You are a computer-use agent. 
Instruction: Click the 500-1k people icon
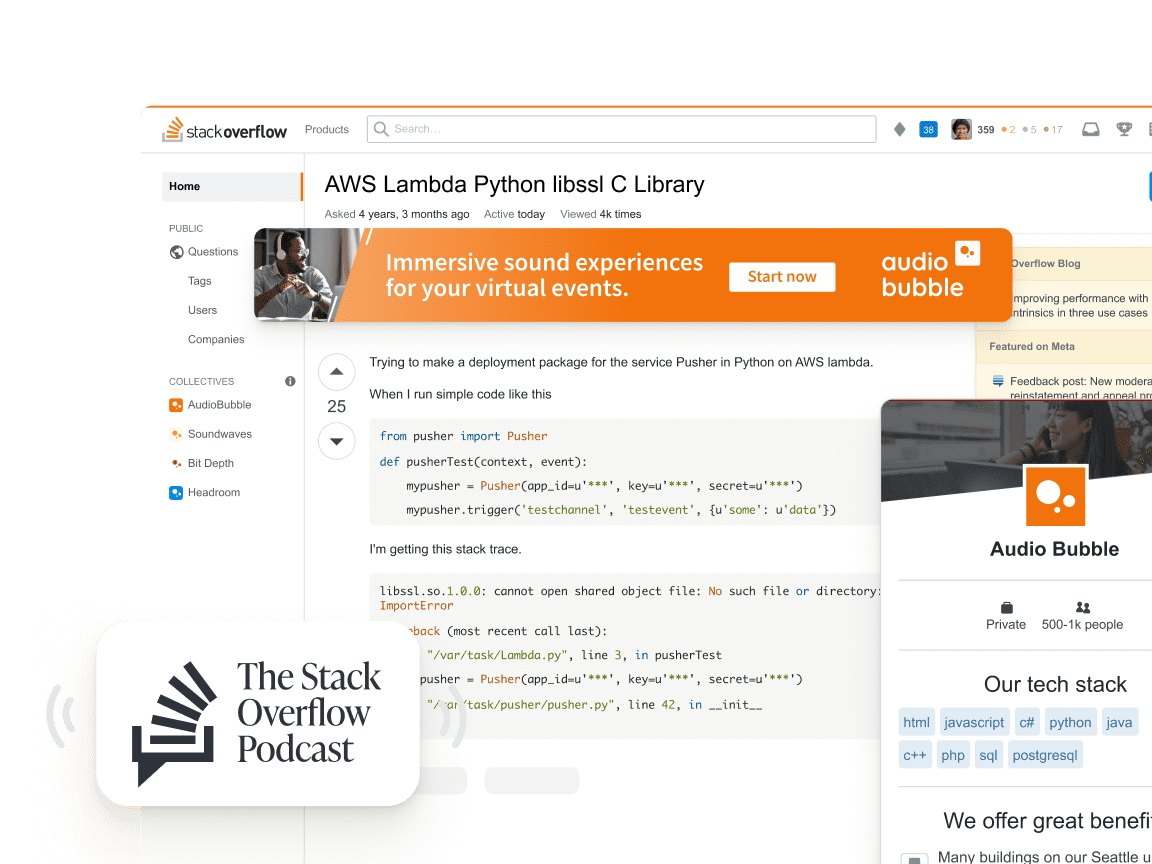pos(1083,608)
